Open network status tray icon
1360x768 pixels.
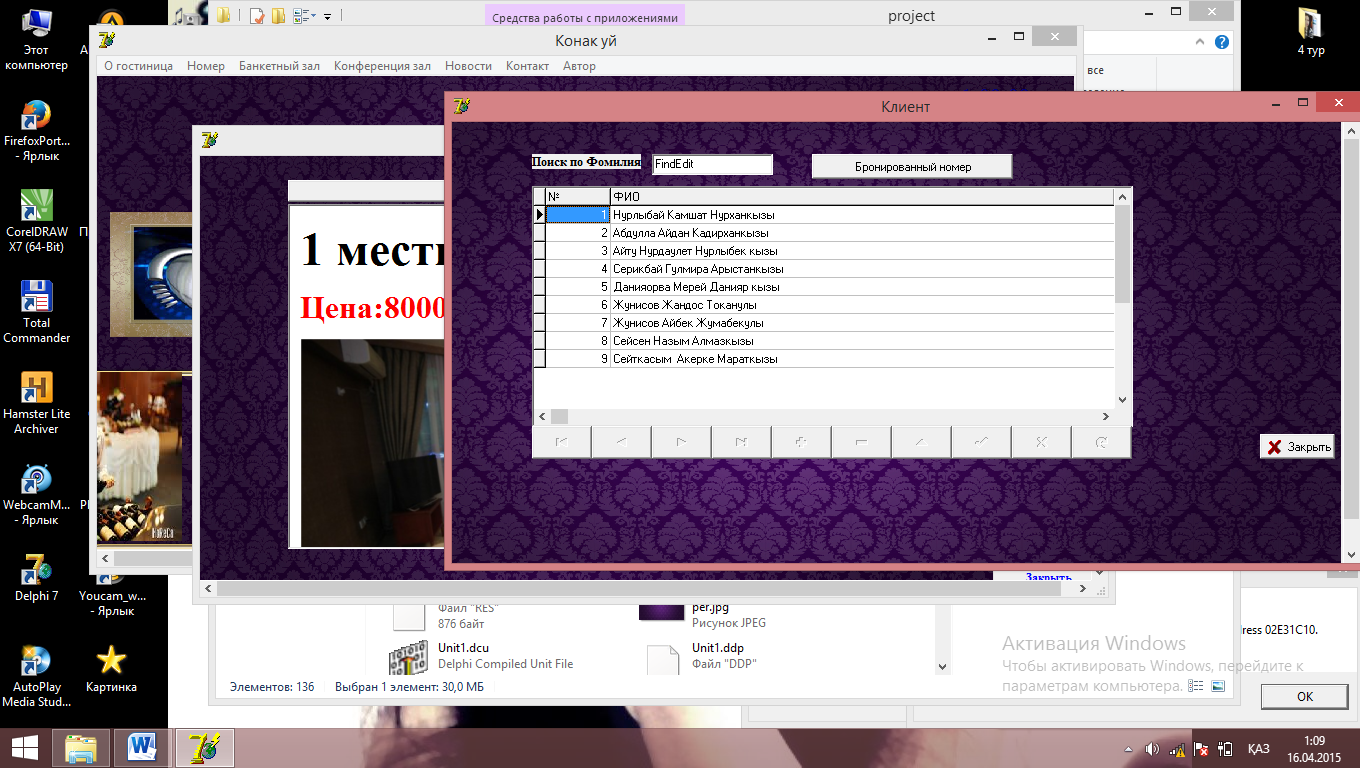1178,749
